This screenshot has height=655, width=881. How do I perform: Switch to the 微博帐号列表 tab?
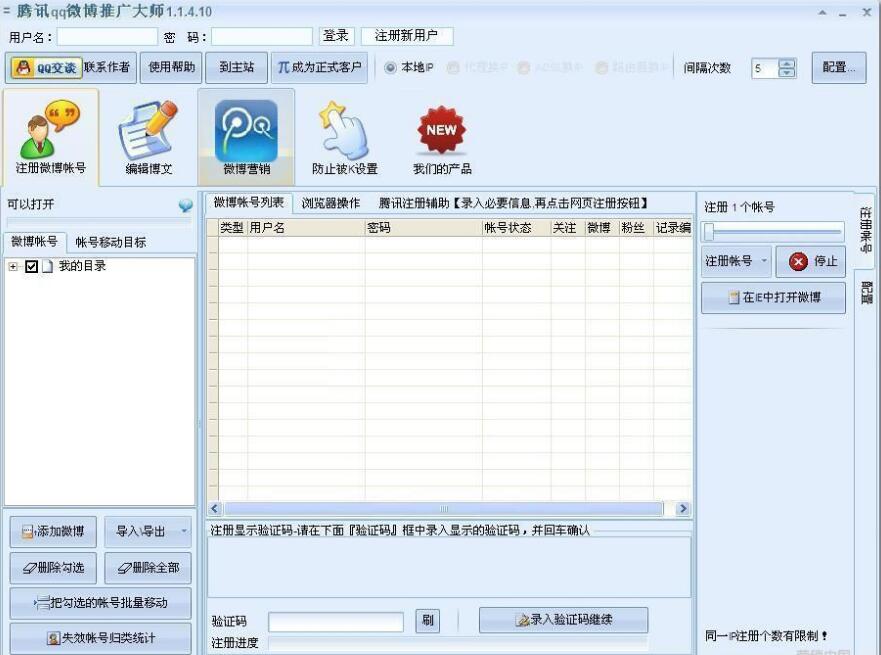tap(248, 202)
